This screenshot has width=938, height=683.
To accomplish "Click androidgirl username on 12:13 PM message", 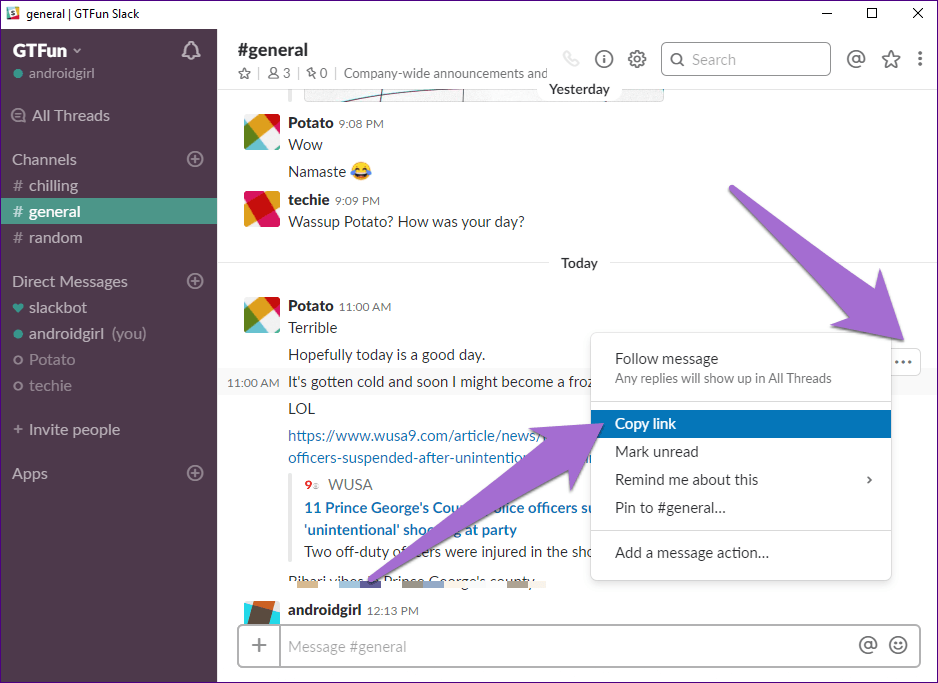I will (324, 609).
